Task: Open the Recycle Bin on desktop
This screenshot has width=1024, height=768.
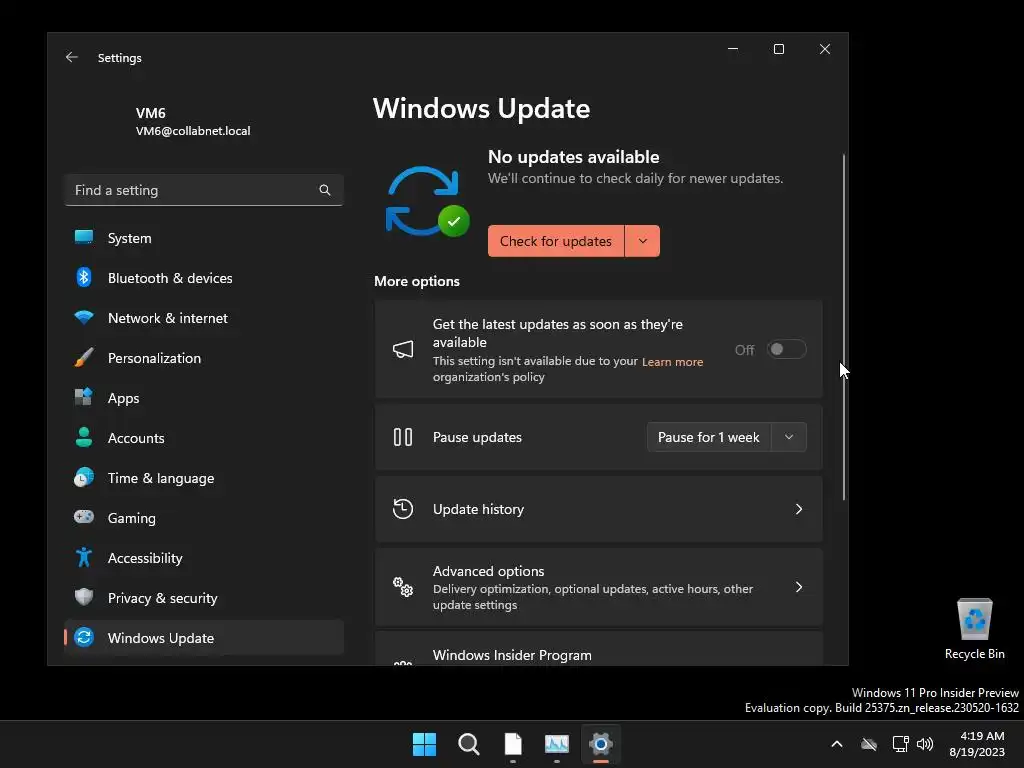Action: coord(974,629)
